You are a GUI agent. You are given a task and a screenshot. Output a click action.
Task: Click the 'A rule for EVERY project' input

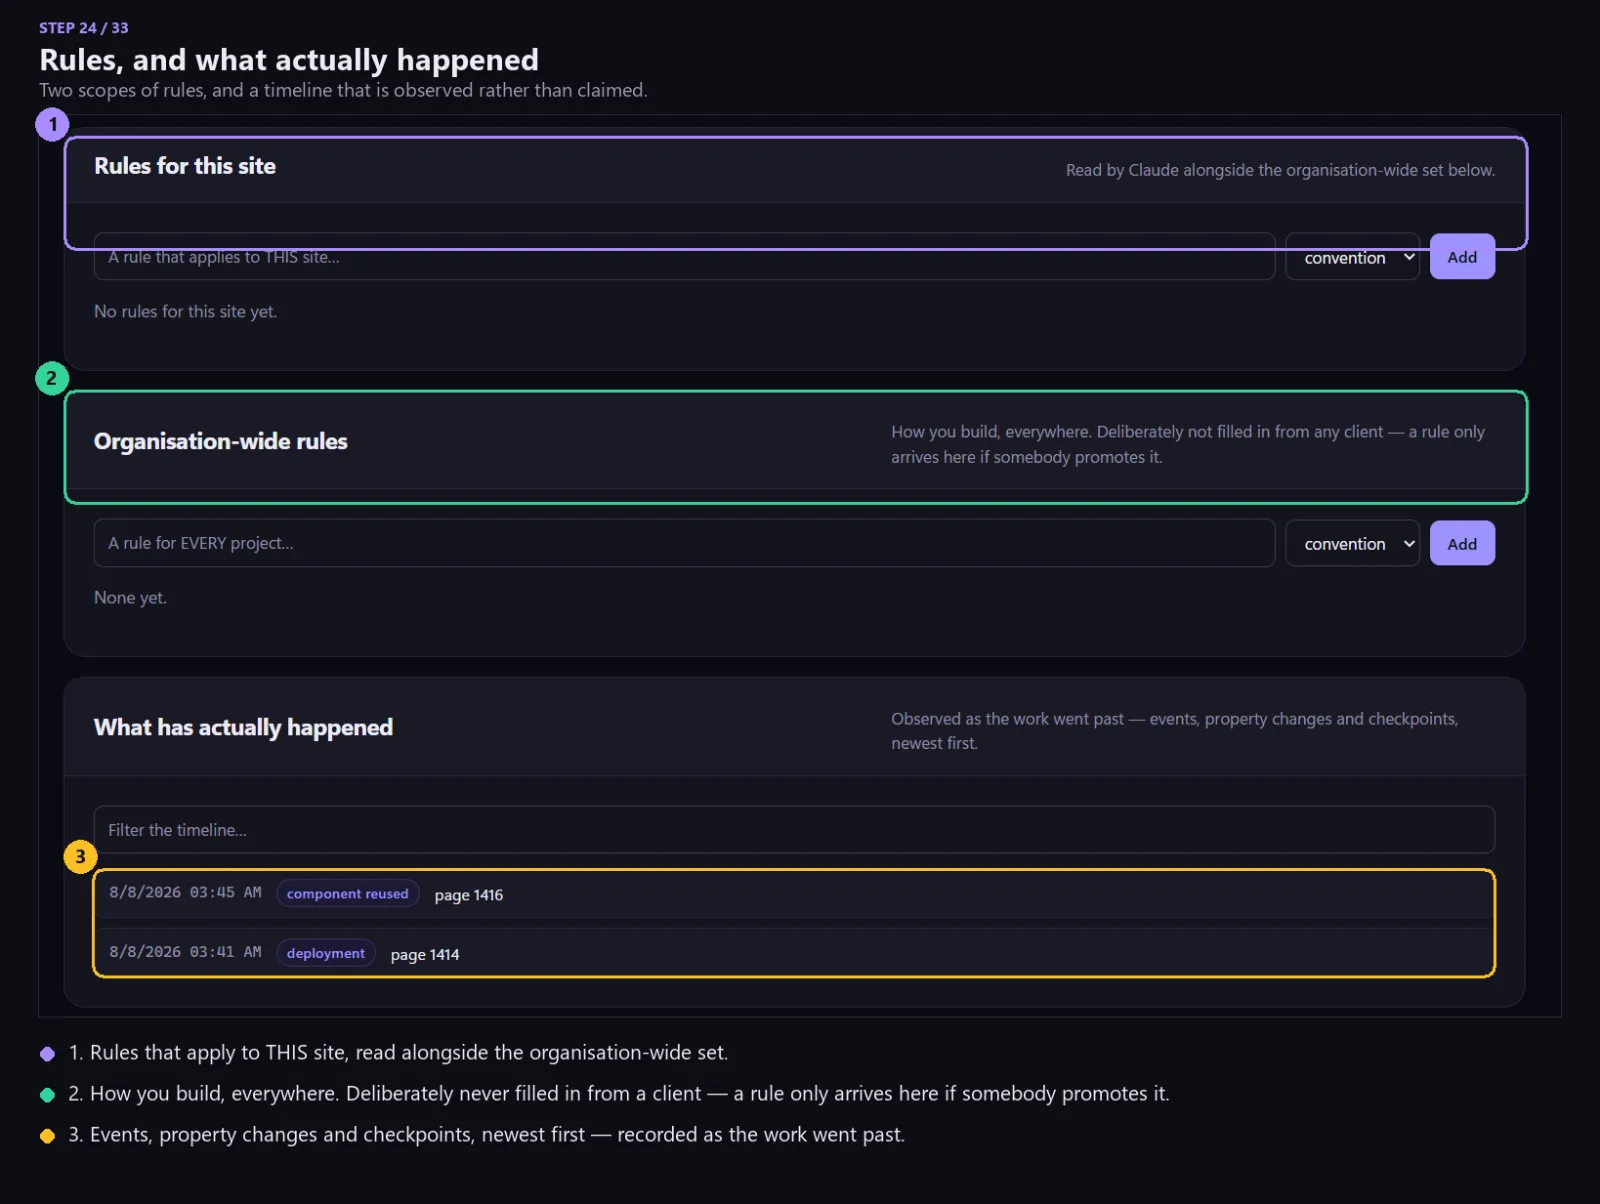coord(684,543)
